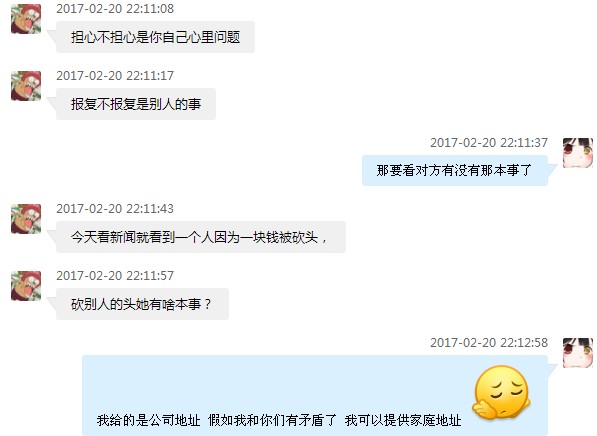Click sender avatar beside 22:11:43 message
The width and height of the screenshot is (597, 436).
[26, 219]
